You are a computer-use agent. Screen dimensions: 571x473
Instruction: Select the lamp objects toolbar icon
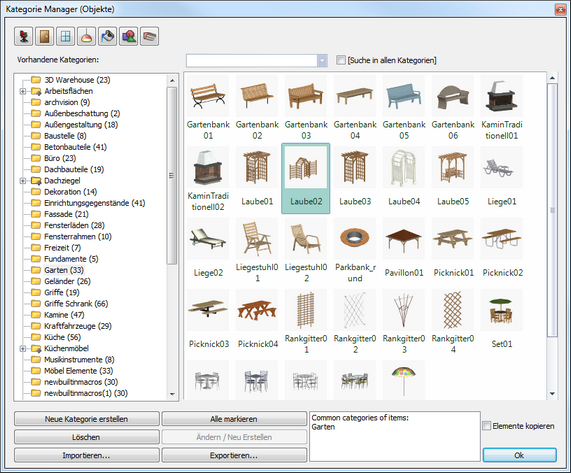click(x=87, y=36)
